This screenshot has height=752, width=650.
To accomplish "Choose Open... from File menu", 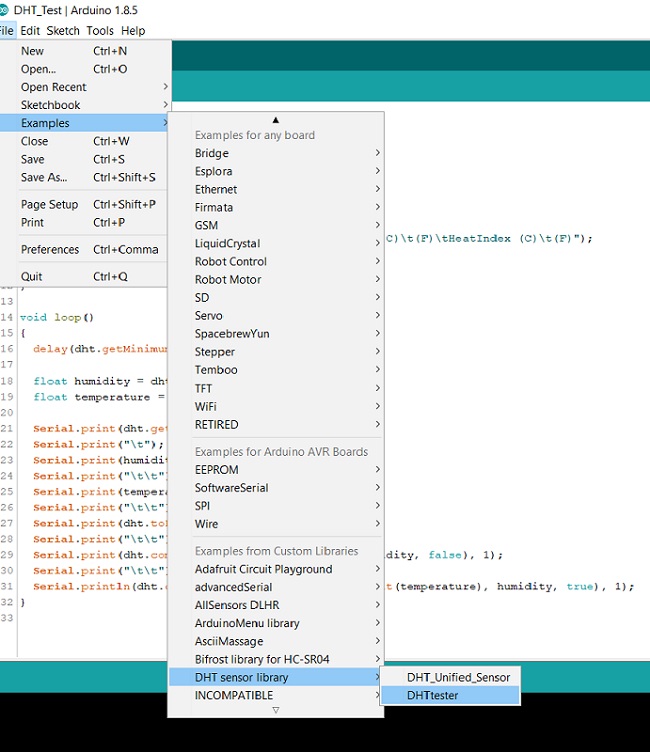I will click(84, 69).
